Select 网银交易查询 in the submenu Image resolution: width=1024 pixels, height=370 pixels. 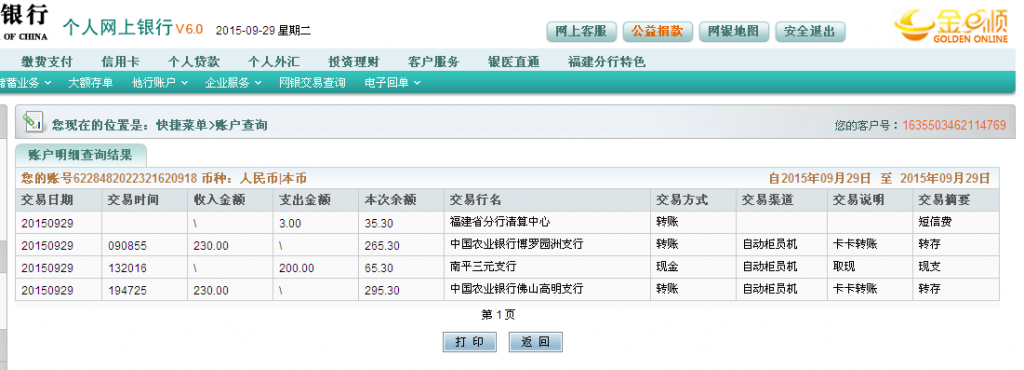[312, 83]
